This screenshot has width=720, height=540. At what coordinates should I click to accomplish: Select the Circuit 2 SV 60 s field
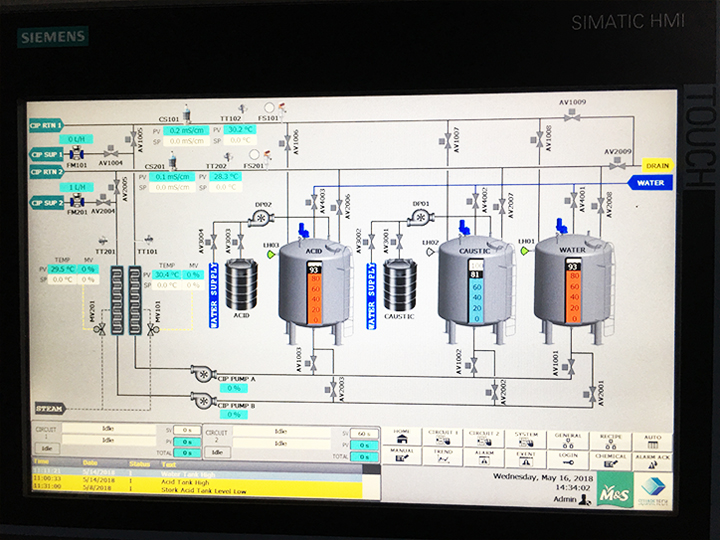coord(364,434)
